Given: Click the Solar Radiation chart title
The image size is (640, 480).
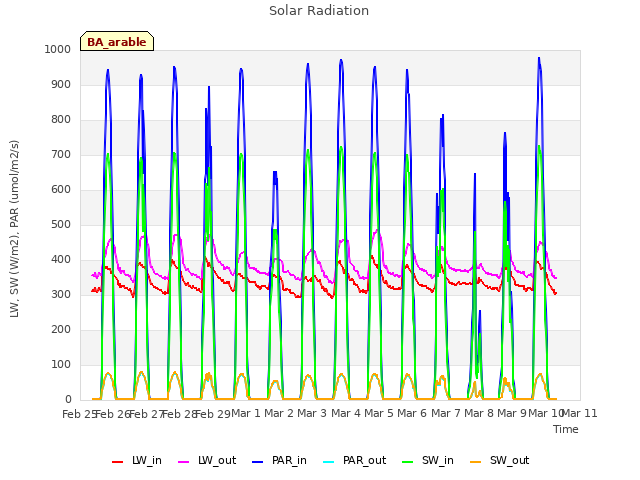Looking at the screenshot, I should point(319,11).
